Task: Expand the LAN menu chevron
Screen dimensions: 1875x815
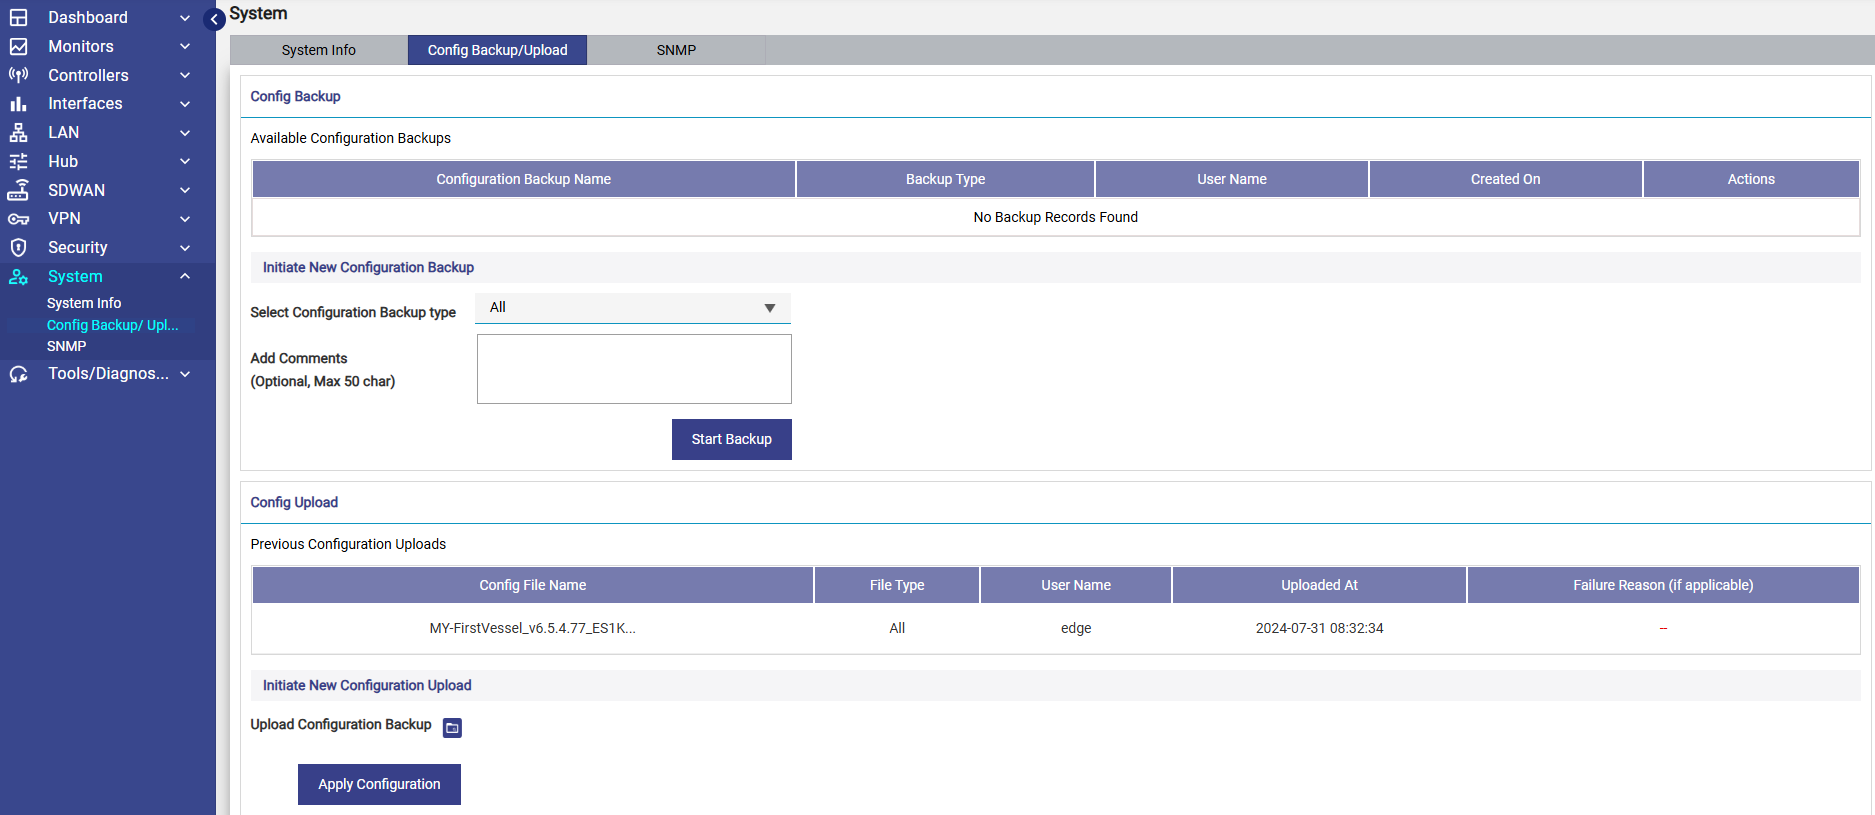Action: coord(185,133)
